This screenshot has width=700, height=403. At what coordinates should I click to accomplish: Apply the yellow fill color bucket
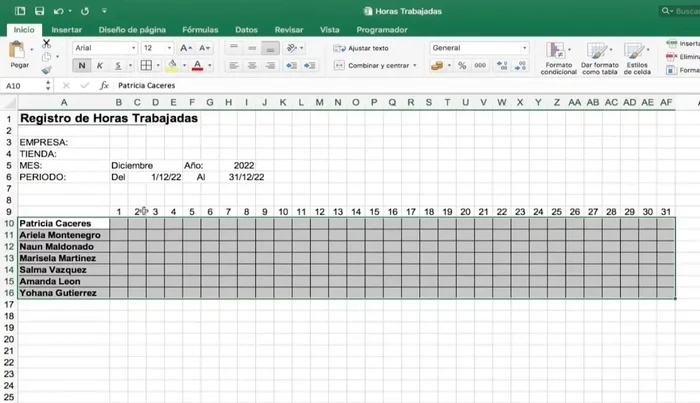coord(172,66)
